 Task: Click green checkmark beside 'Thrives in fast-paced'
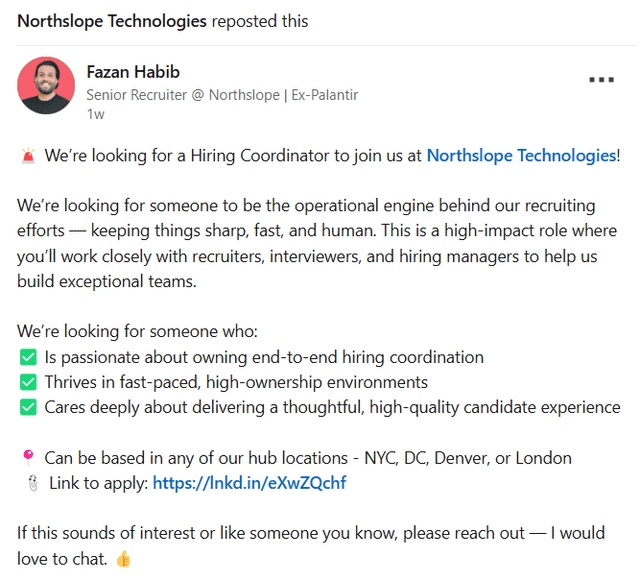[x=28, y=383]
